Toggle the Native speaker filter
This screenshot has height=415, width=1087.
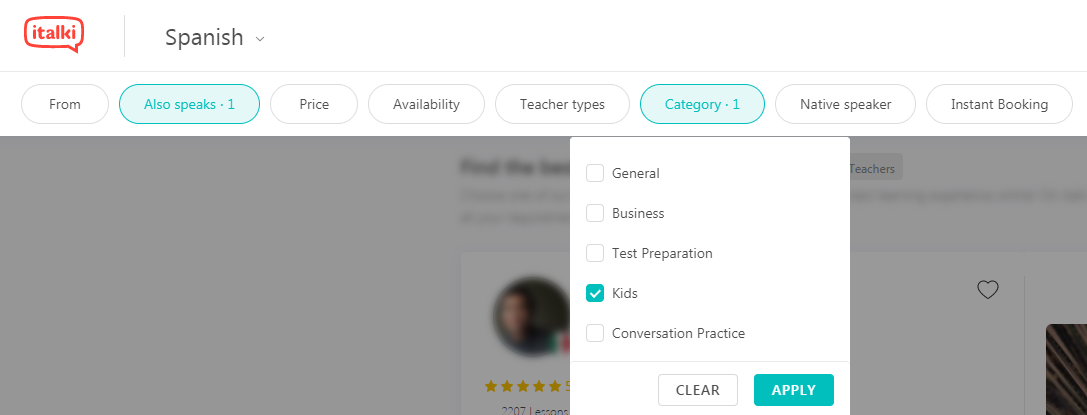[x=846, y=105]
